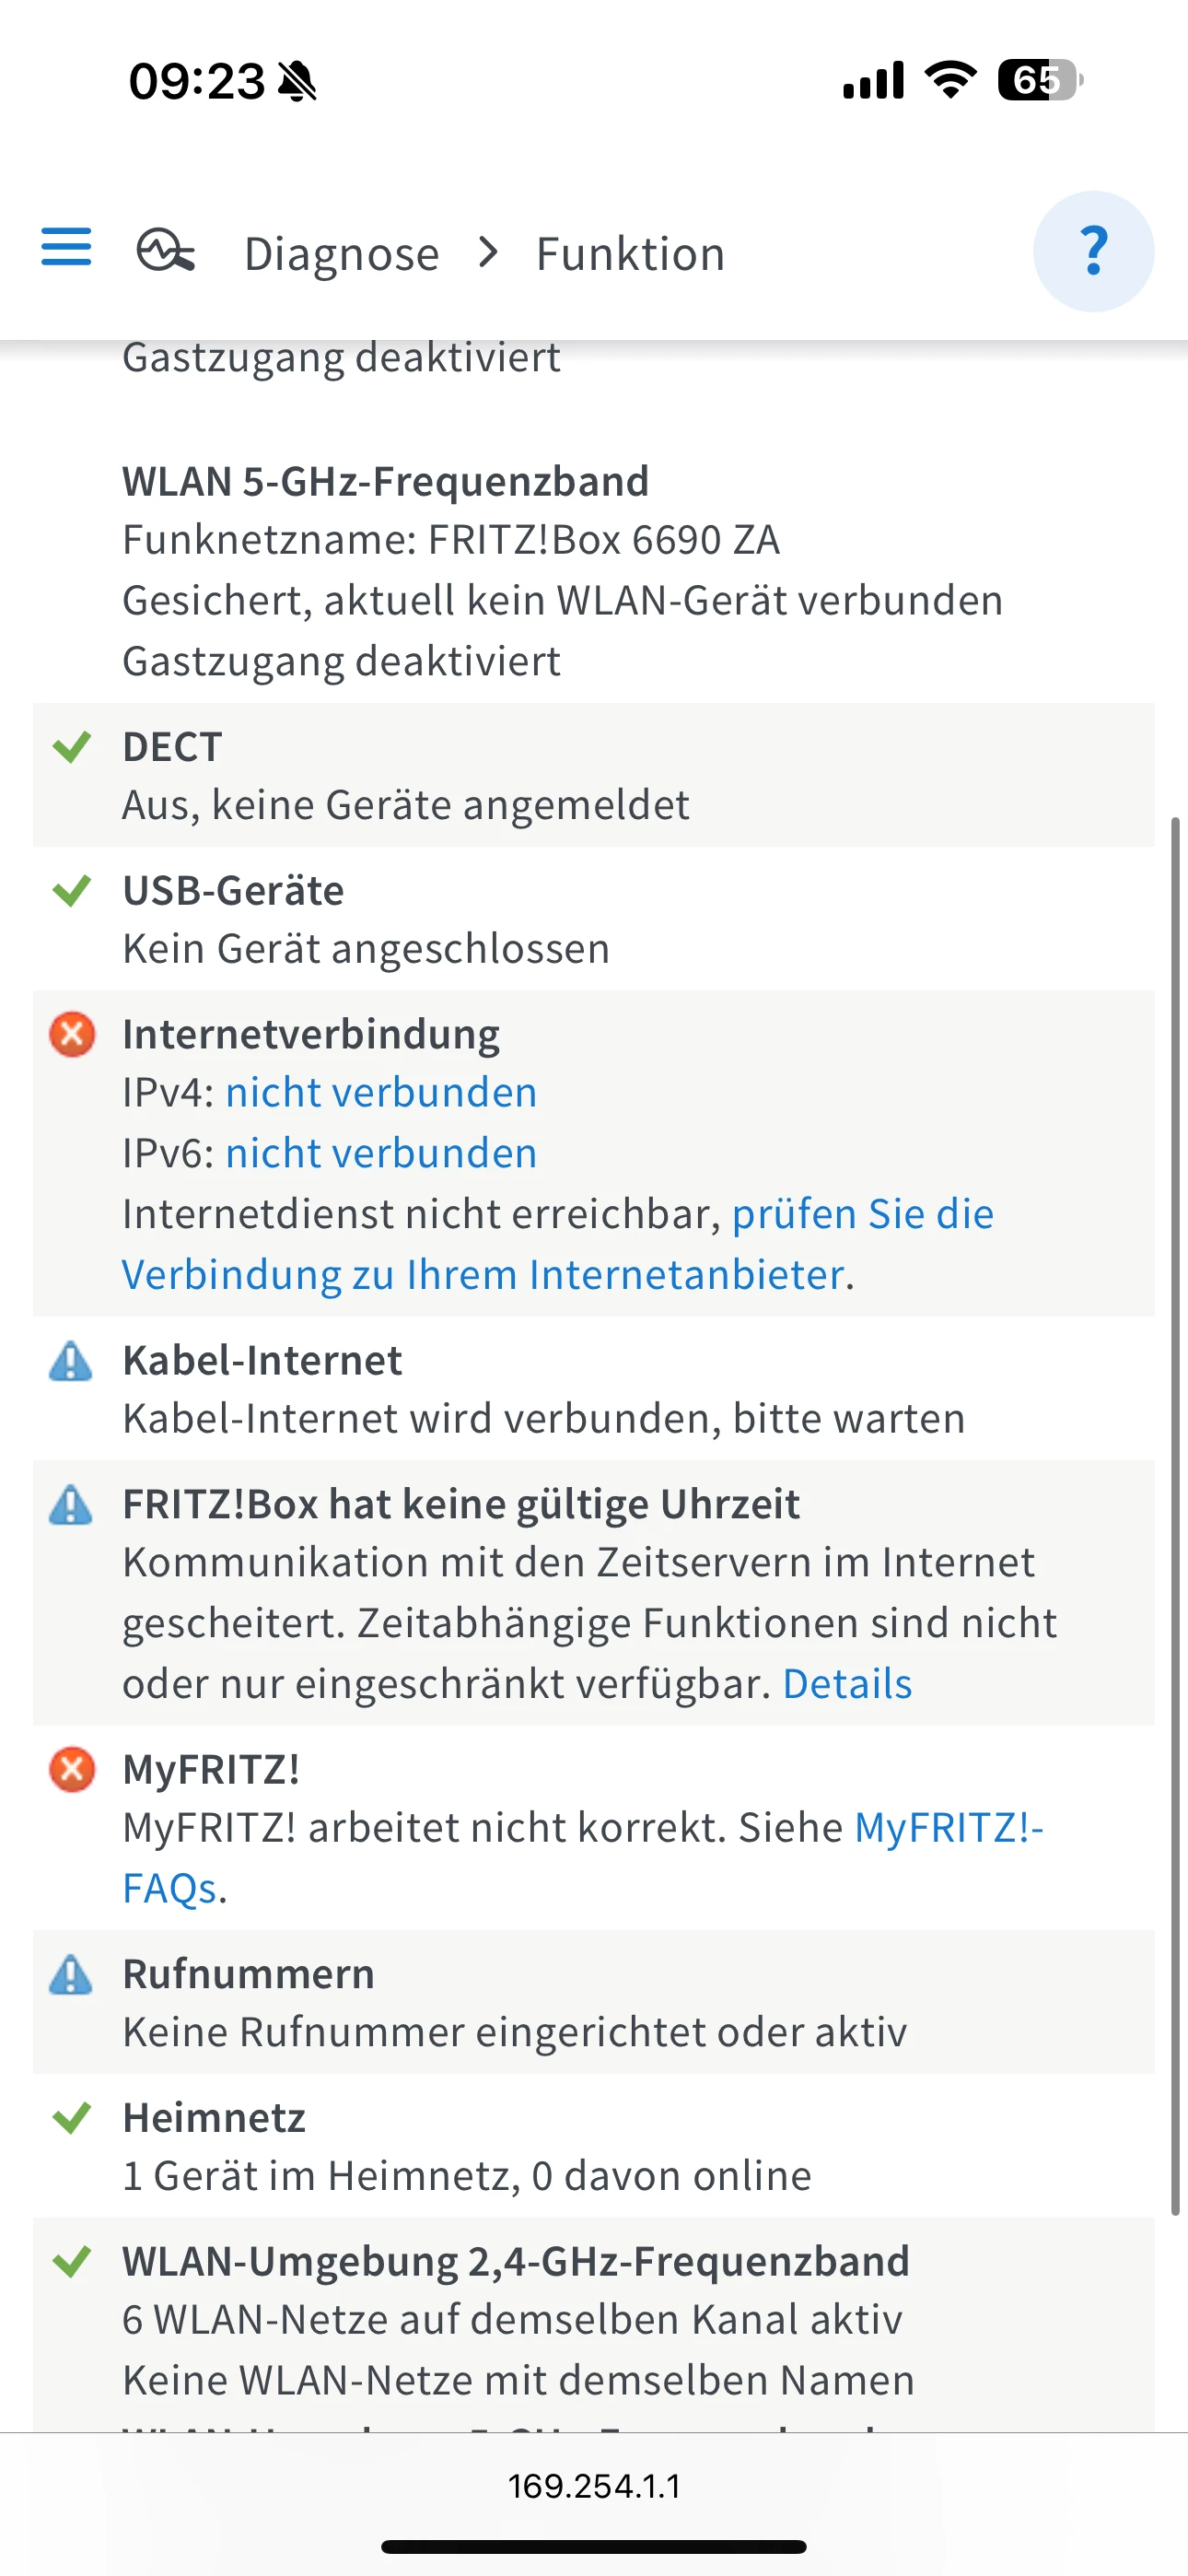Click the Diagnose section icon
1188x2576 pixels.
pos(165,250)
